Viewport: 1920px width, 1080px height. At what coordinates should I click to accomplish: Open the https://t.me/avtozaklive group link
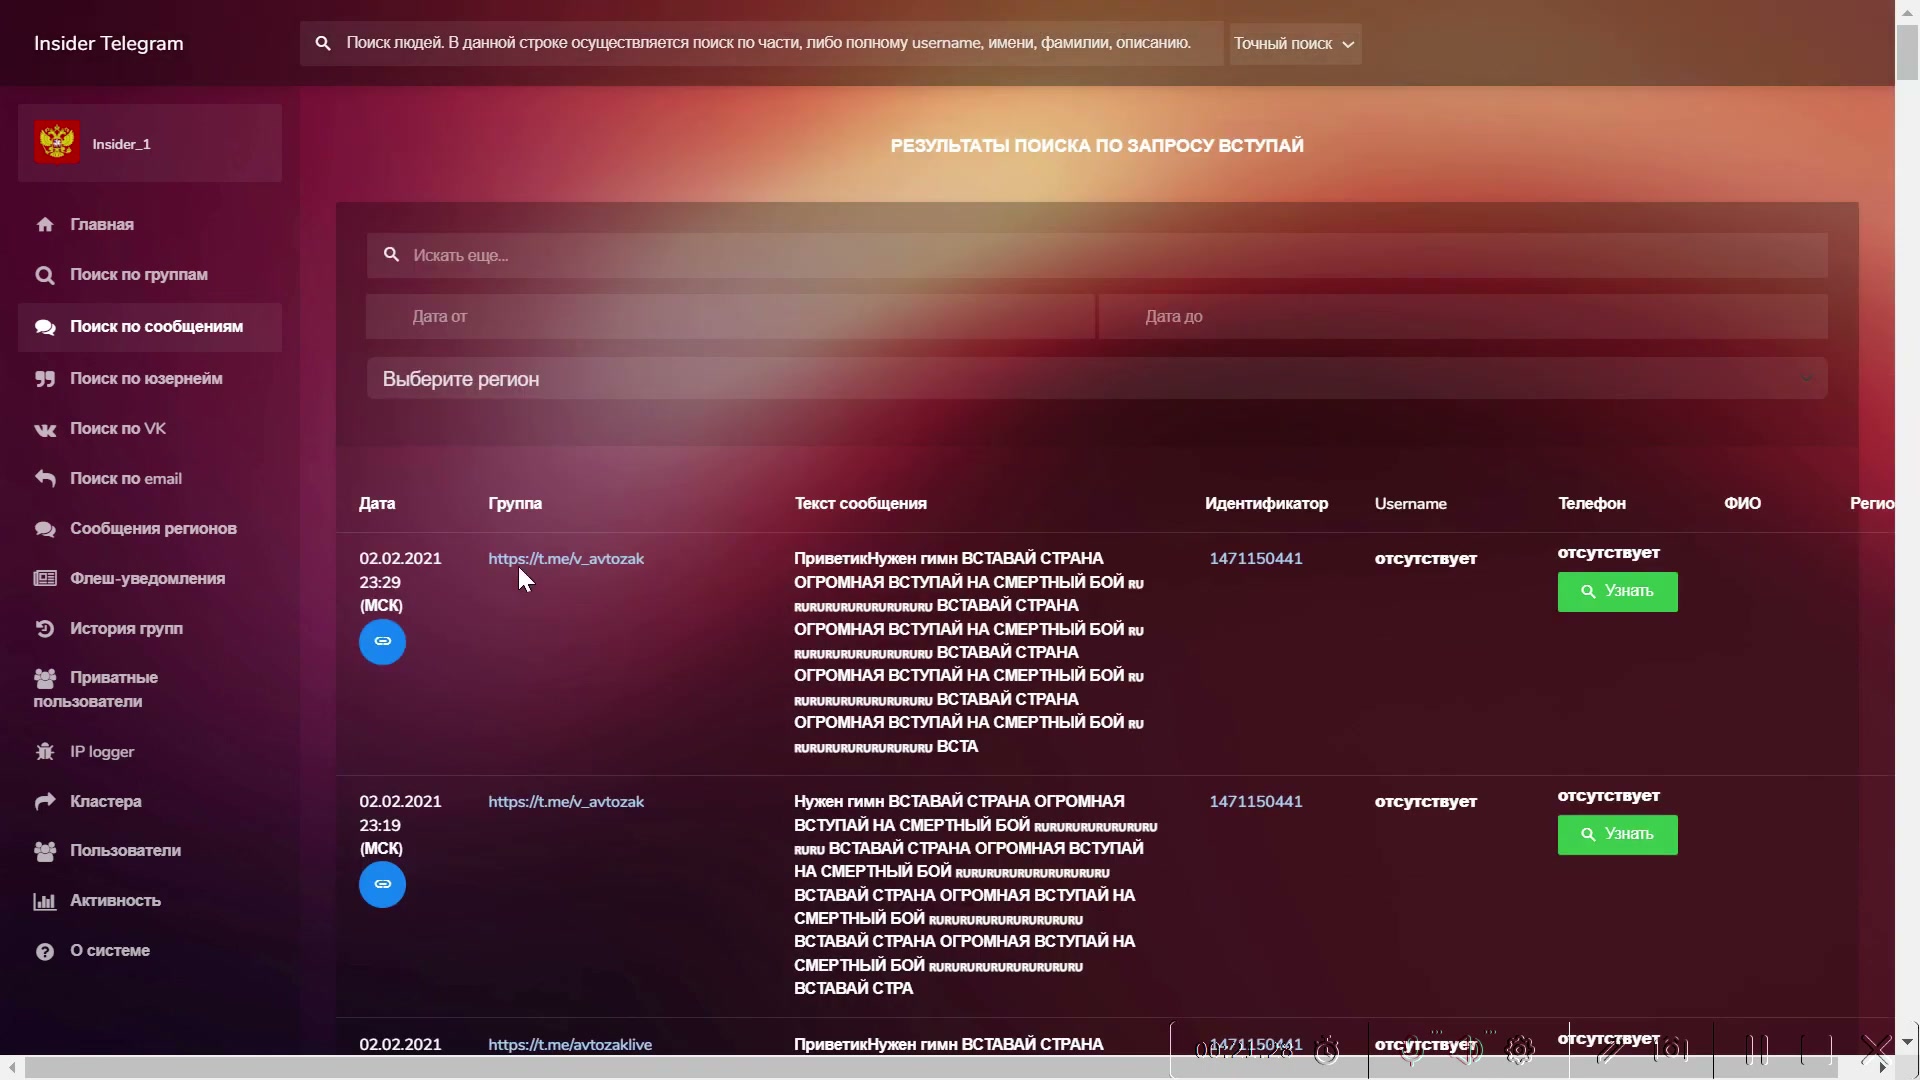570,1044
